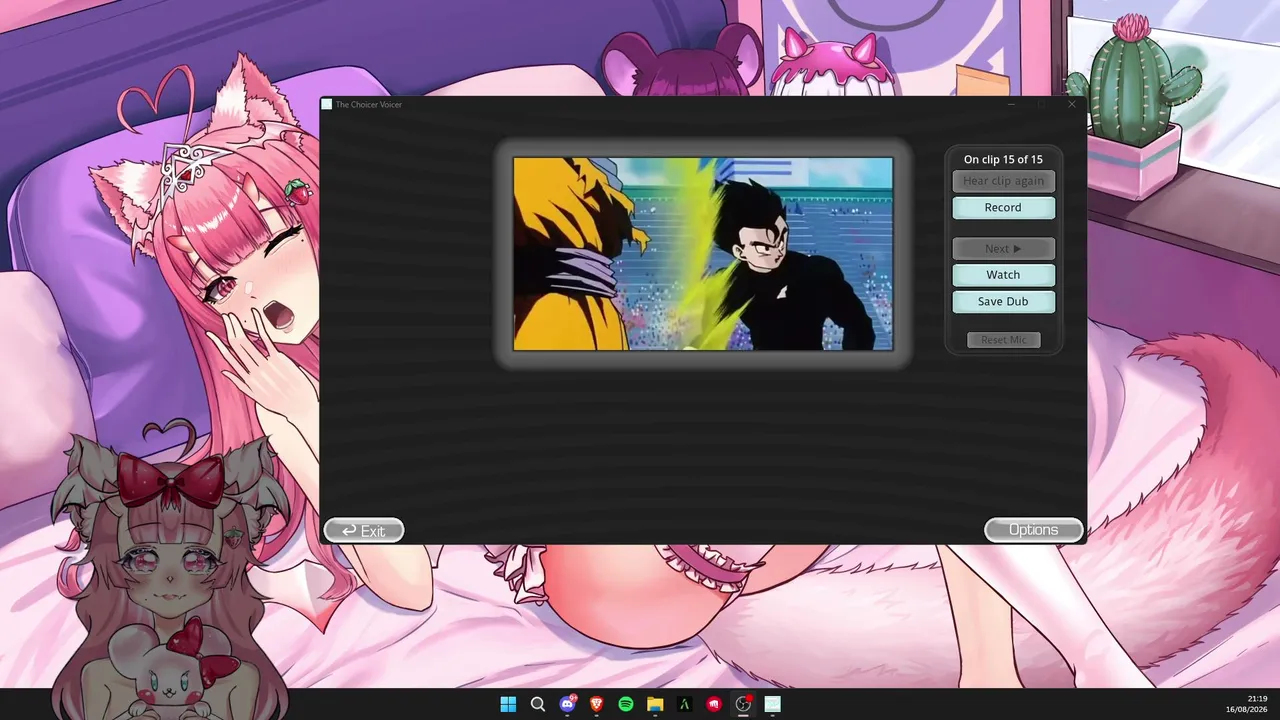
Task: Click the 'On clip 15 of 15' label
Action: click(1003, 159)
